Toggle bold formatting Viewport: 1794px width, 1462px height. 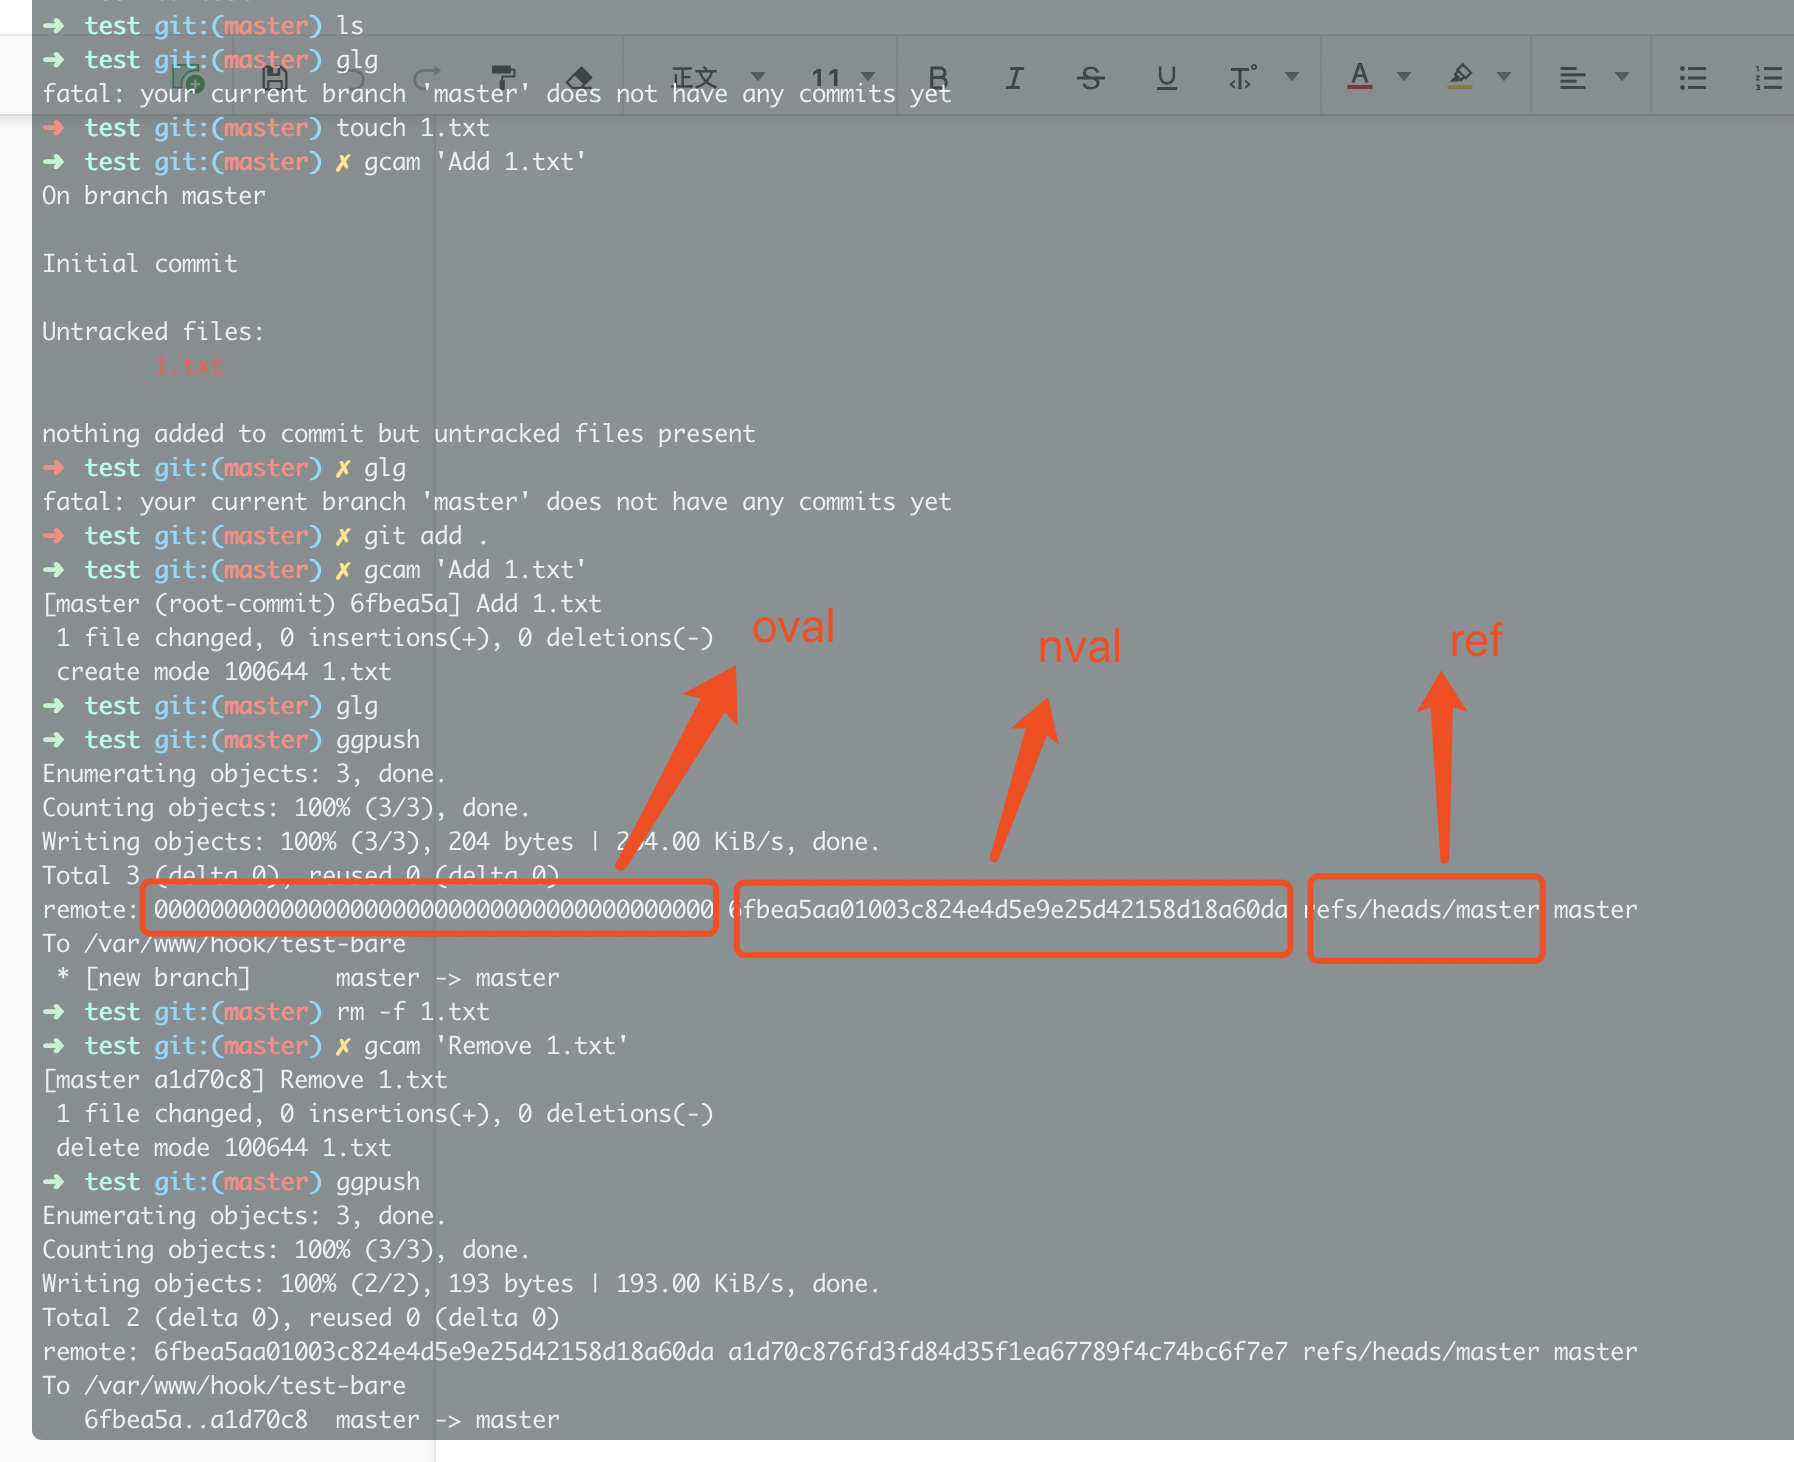938,78
